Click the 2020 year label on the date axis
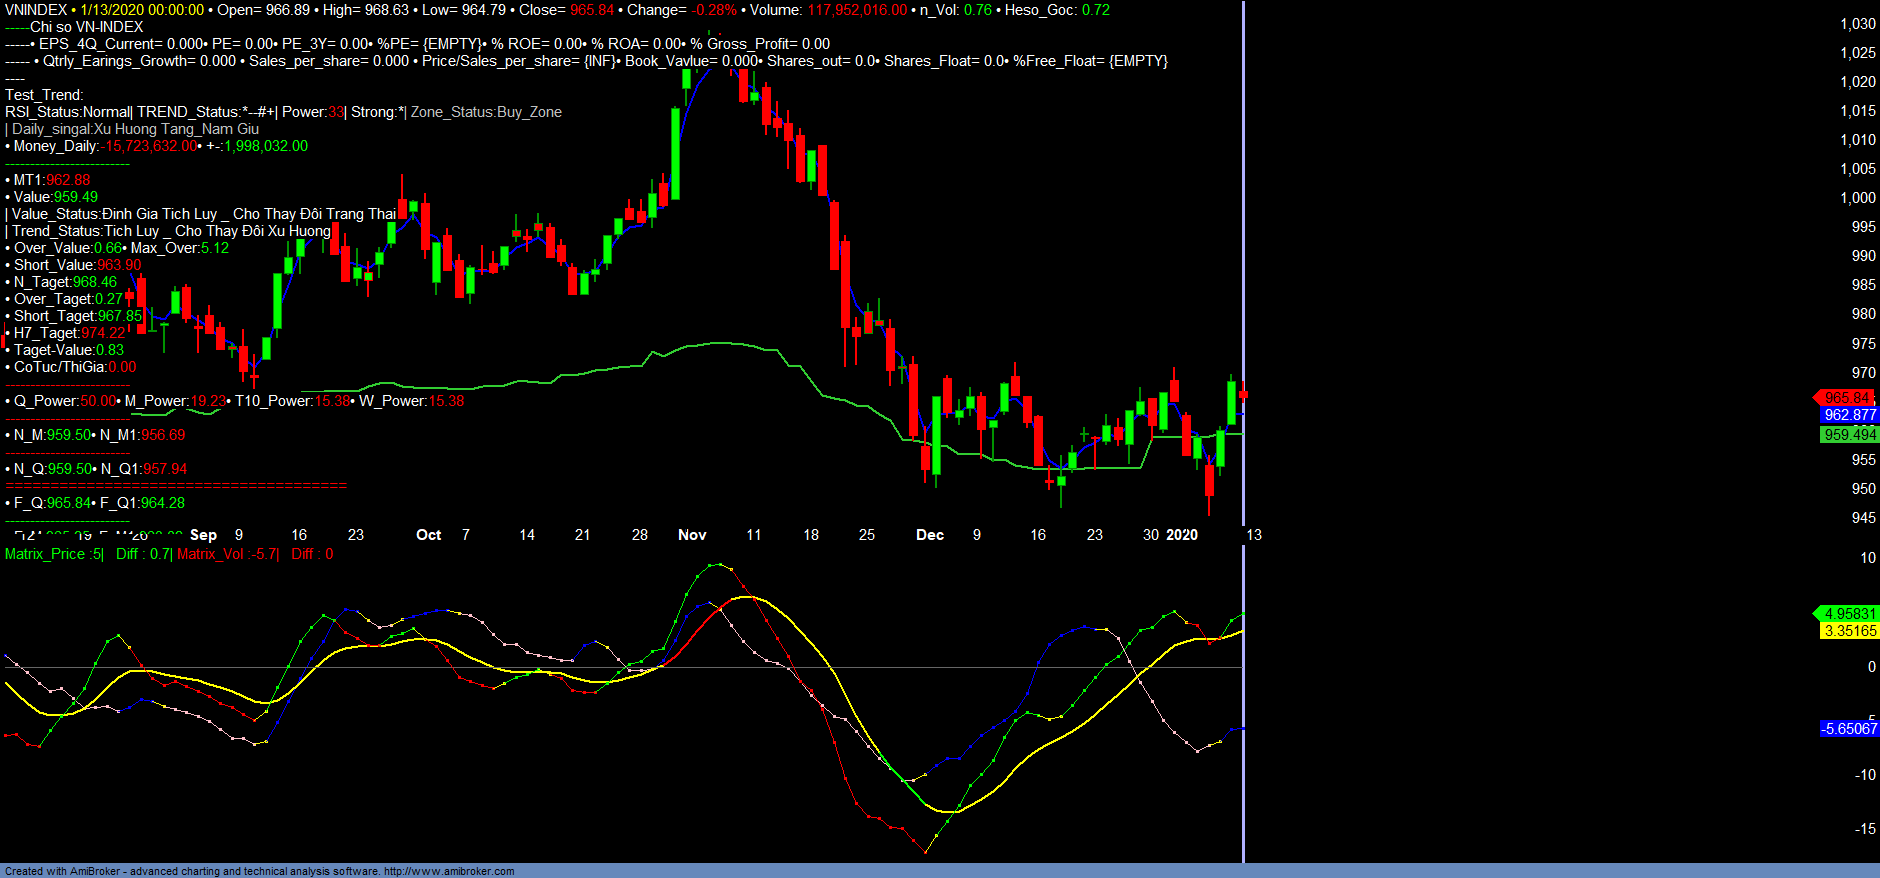 [1182, 535]
